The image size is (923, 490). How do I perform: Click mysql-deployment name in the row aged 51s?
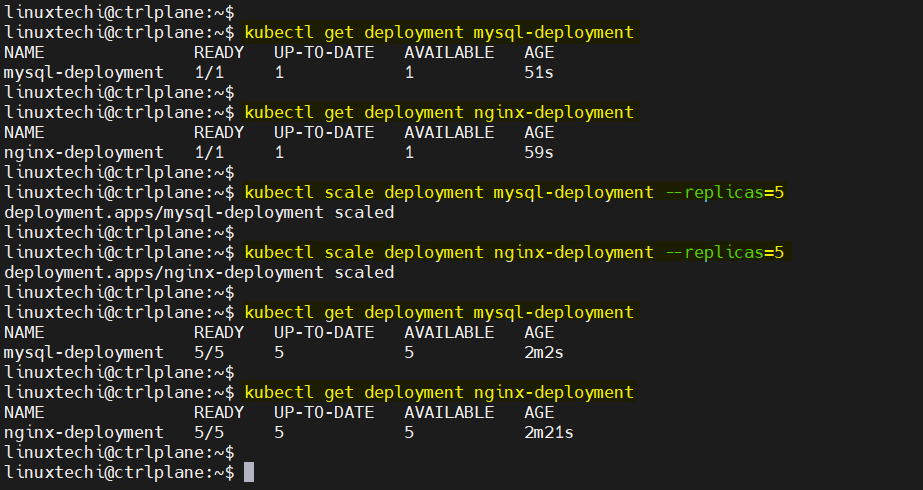click(84, 73)
